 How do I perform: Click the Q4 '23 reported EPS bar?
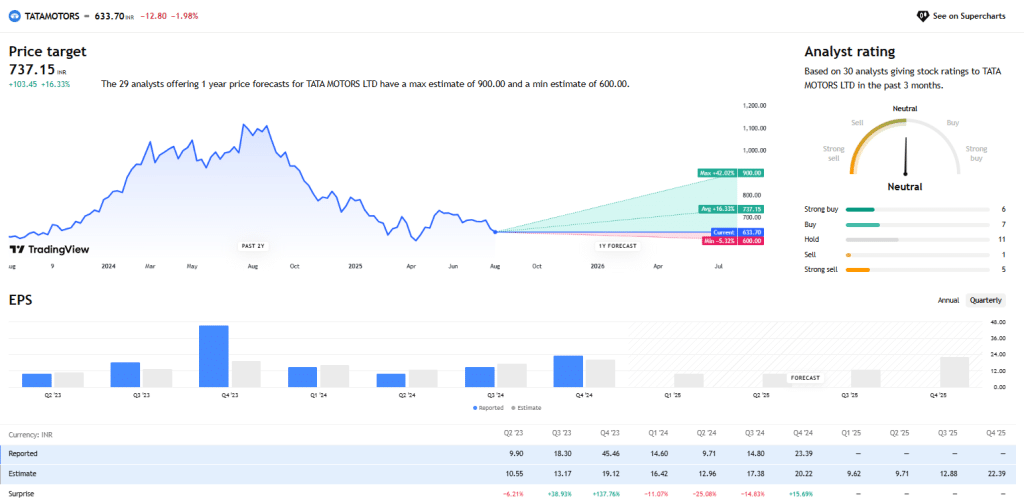(214, 356)
